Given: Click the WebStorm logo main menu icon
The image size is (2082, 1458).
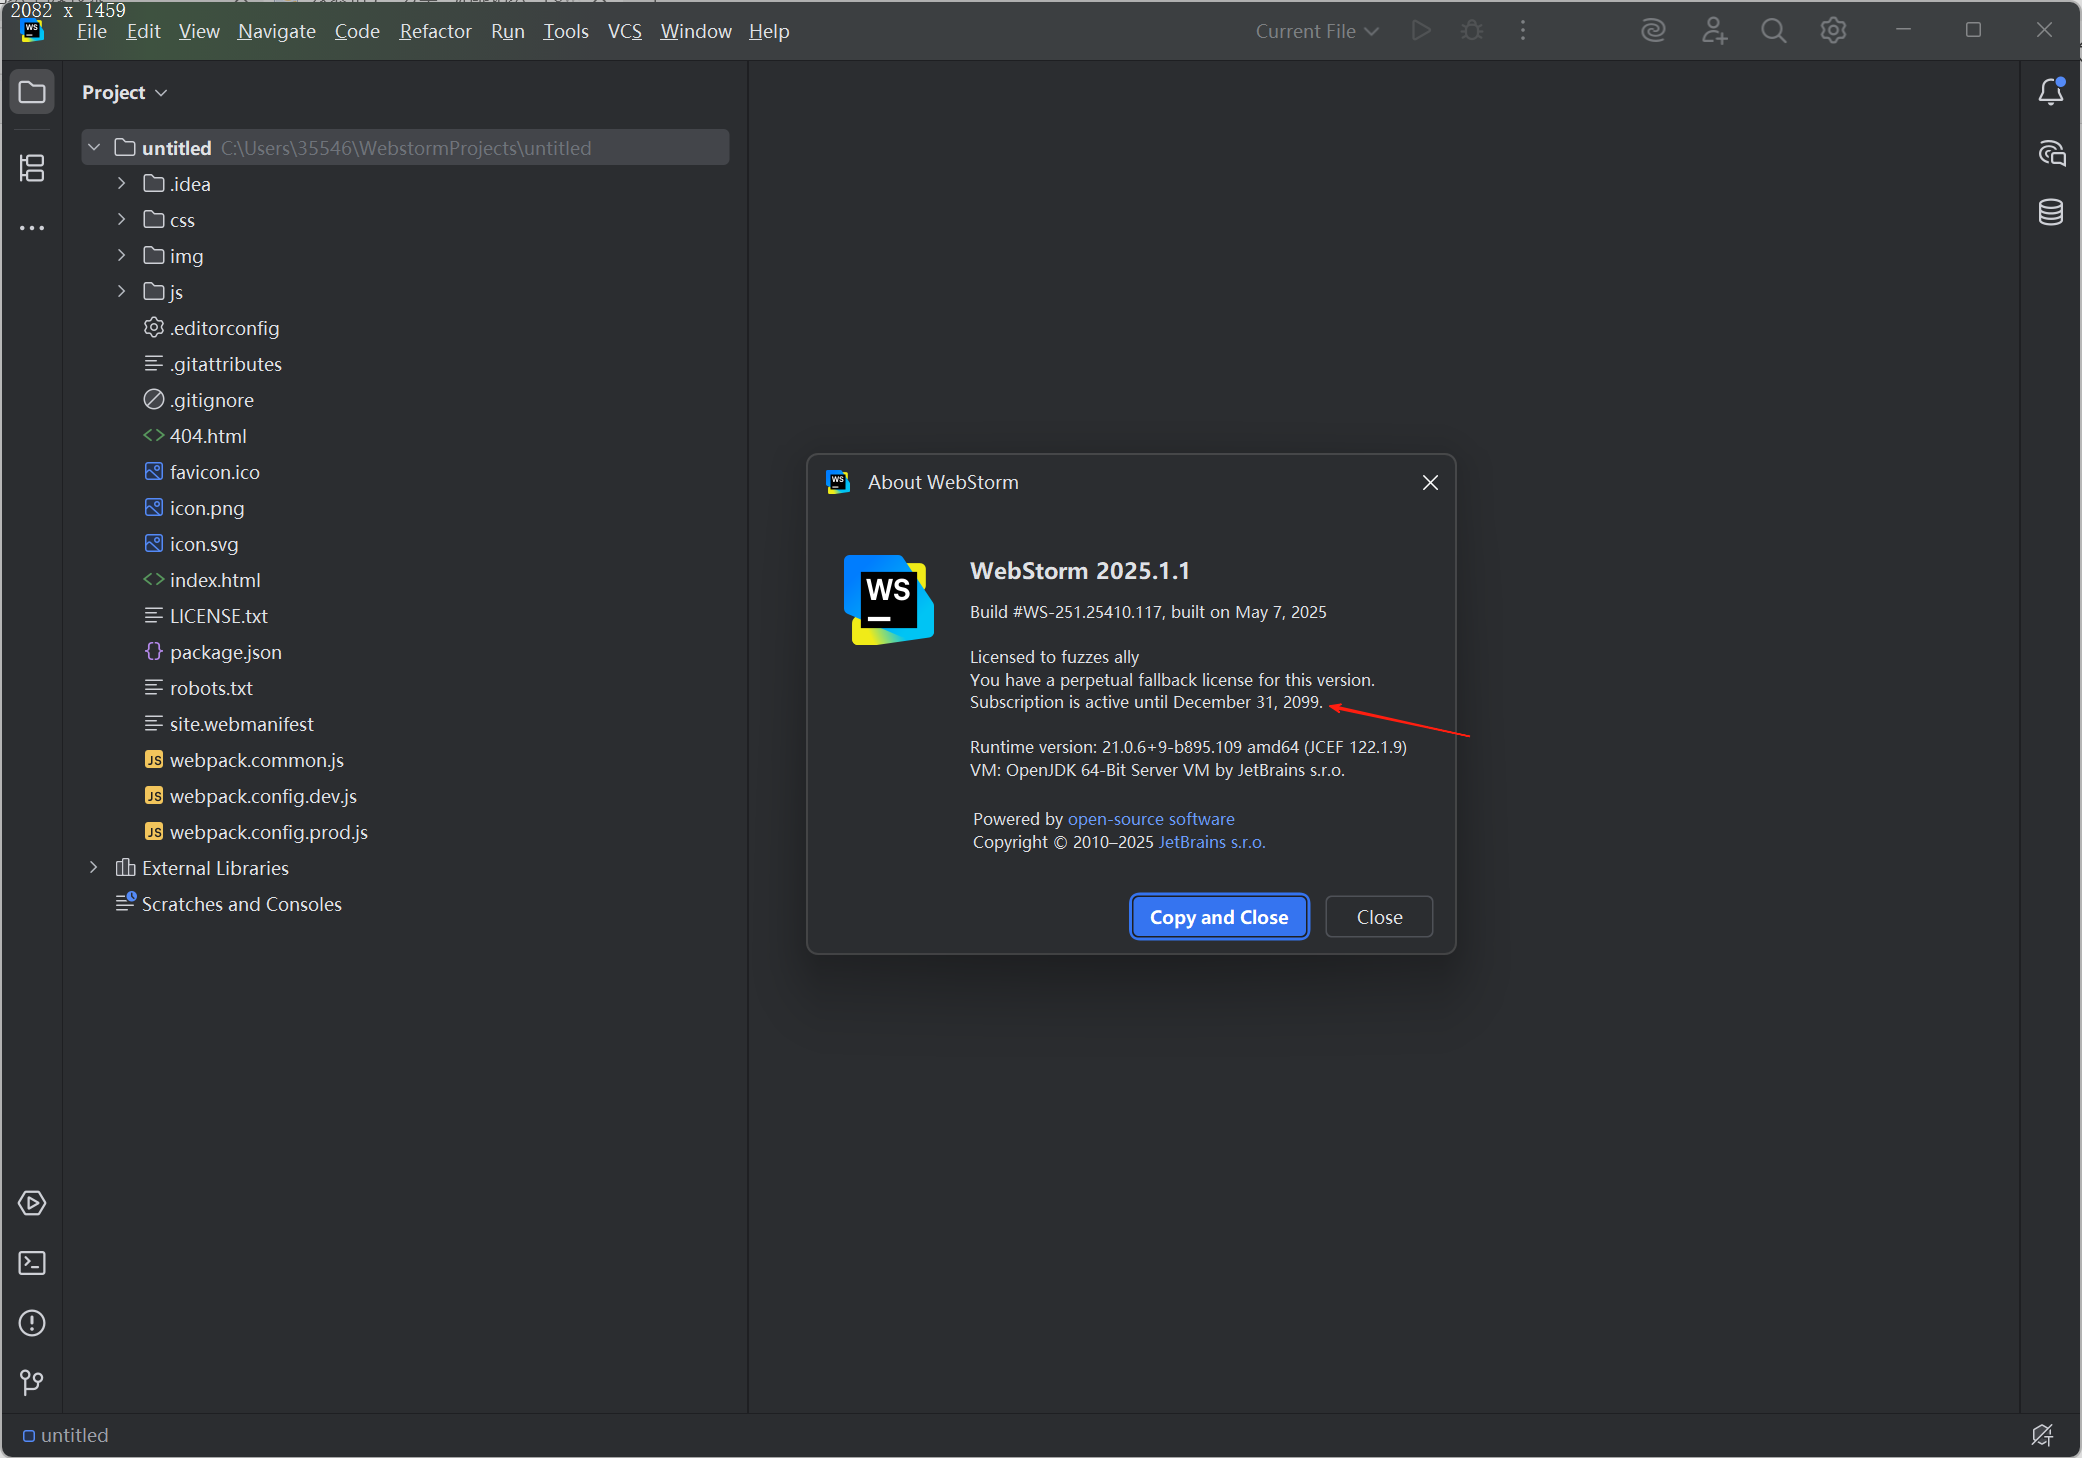Looking at the screenshot, I should [32, 31].
